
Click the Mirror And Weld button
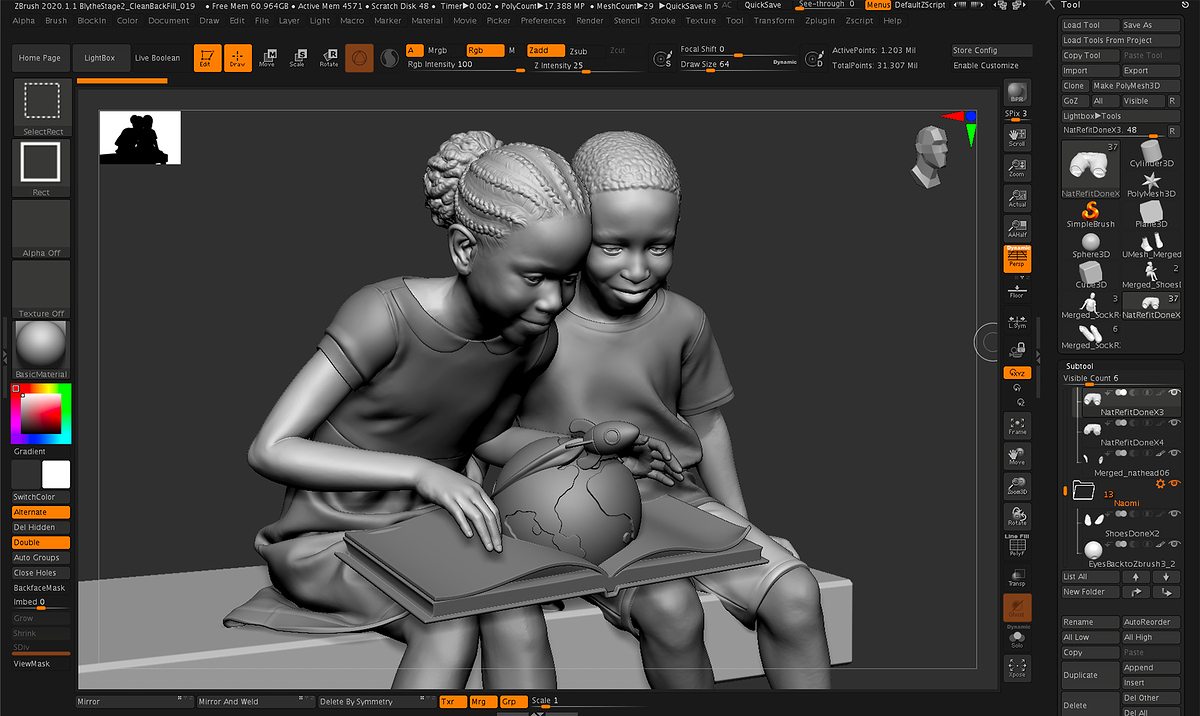[x=254, y=702]
